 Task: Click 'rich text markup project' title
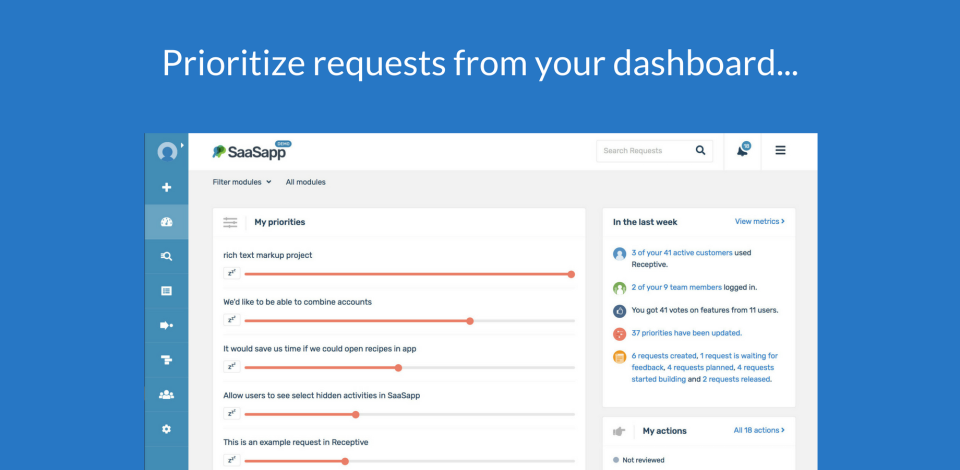[268, 255]
